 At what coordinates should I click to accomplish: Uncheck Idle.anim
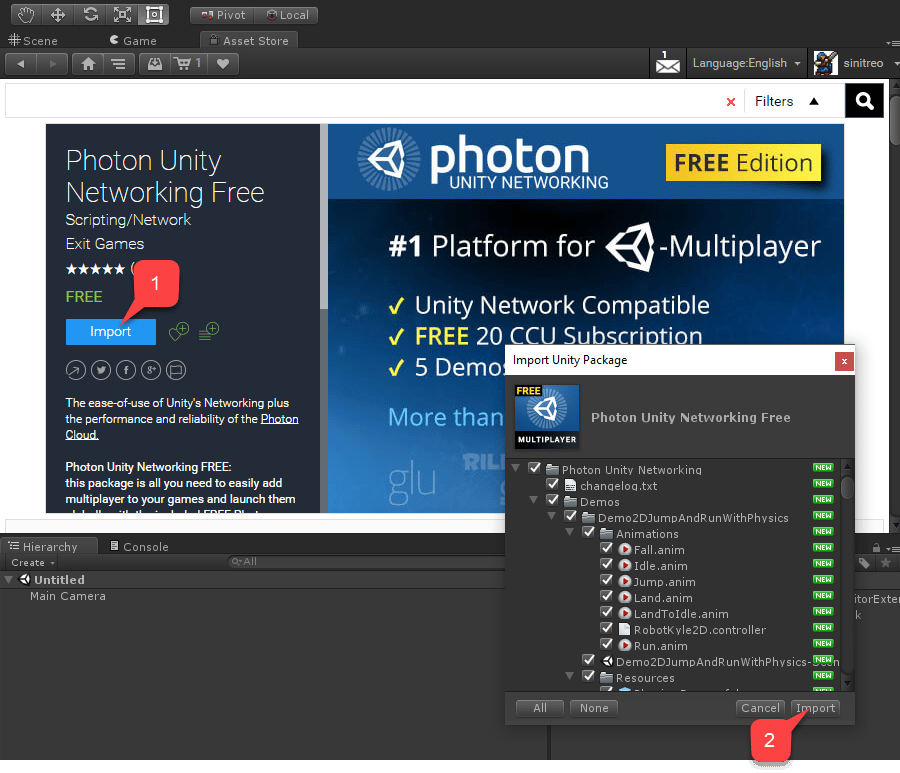coord(607,565)
